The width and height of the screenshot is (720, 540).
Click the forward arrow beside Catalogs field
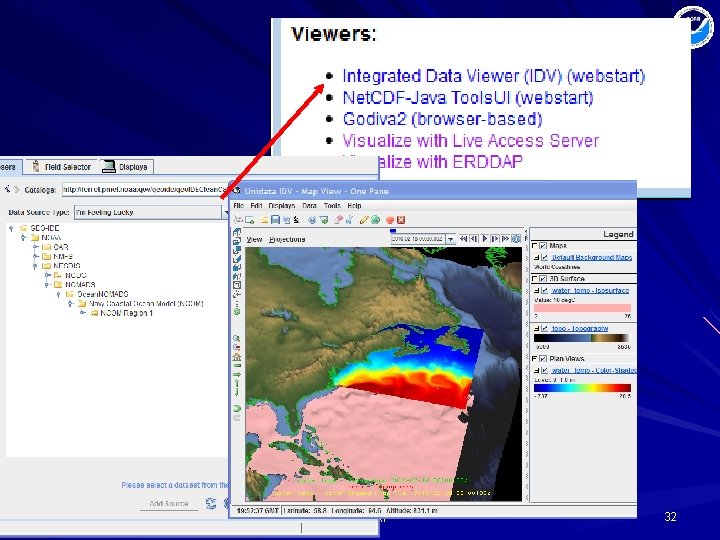[x=17, y=189]
